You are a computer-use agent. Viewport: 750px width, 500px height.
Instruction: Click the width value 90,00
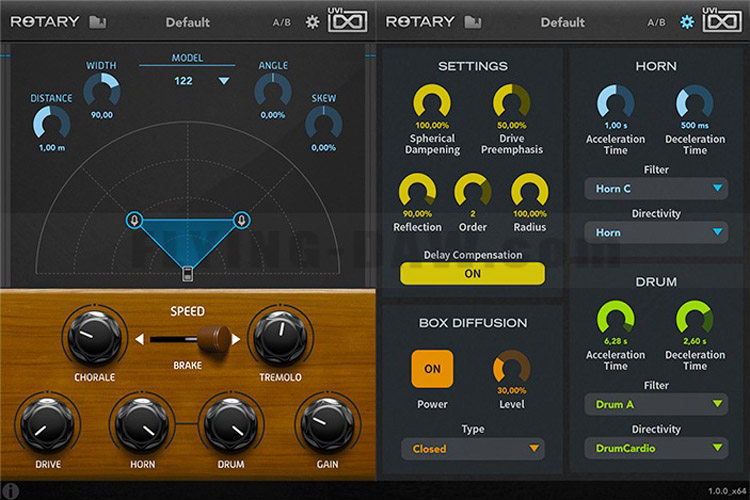[102, 115]
